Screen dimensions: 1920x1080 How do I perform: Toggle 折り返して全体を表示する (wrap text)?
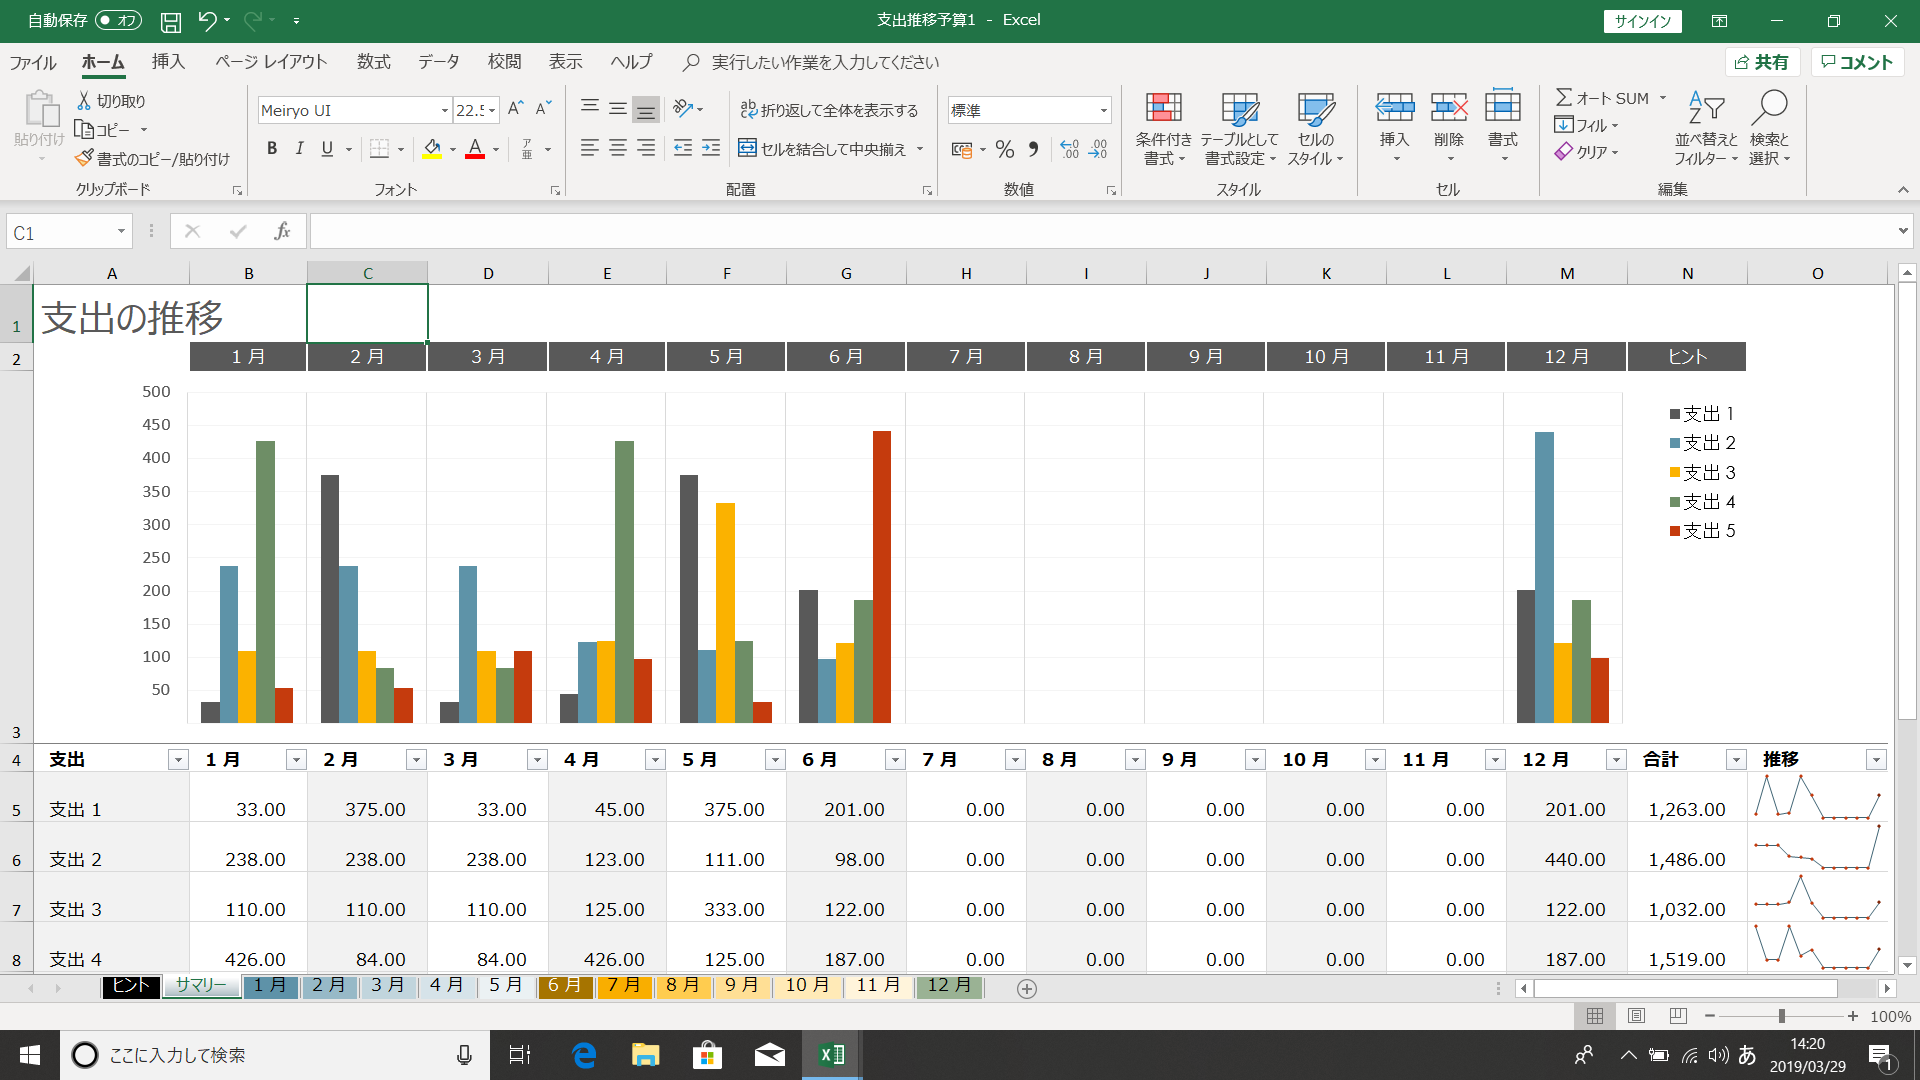point(829,110)
